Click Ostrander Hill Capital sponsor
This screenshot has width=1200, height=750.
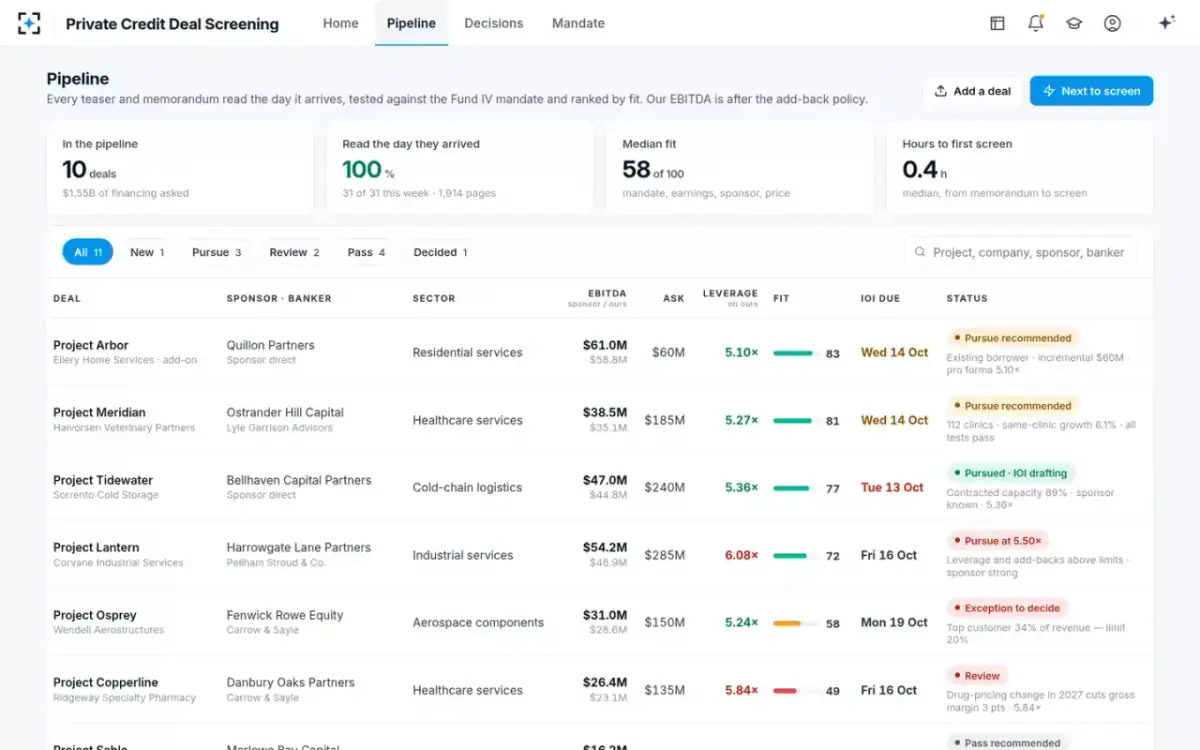click(x=285, y=412)
